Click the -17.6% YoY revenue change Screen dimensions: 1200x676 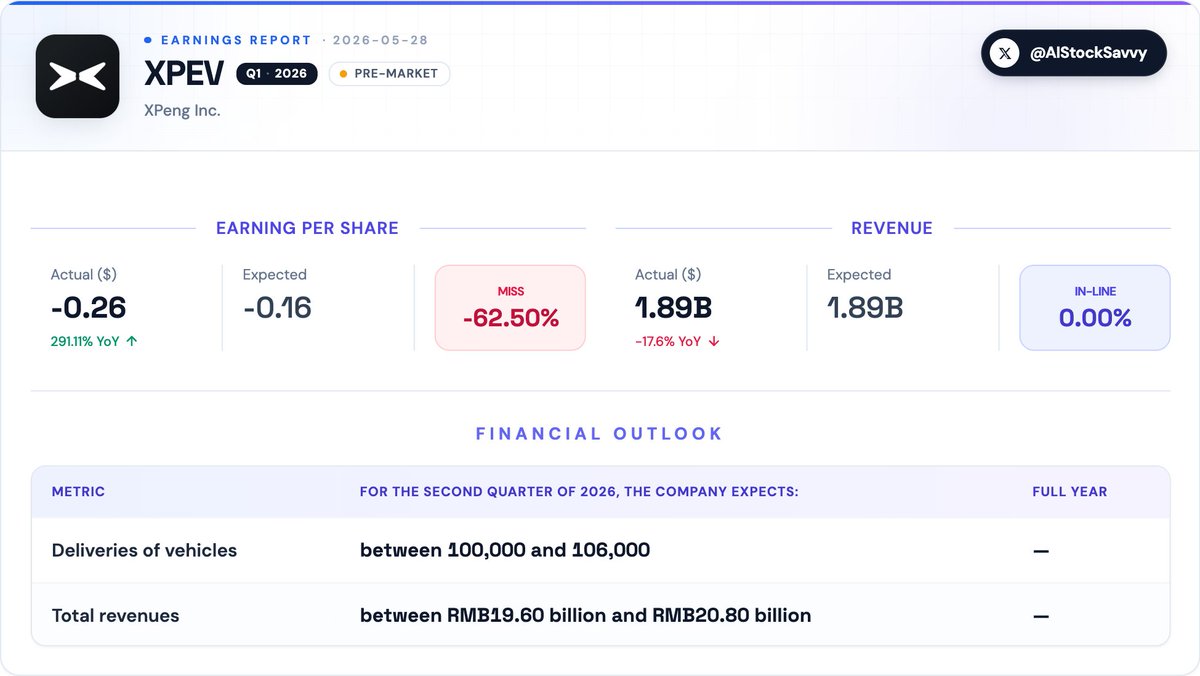(668, 341)
